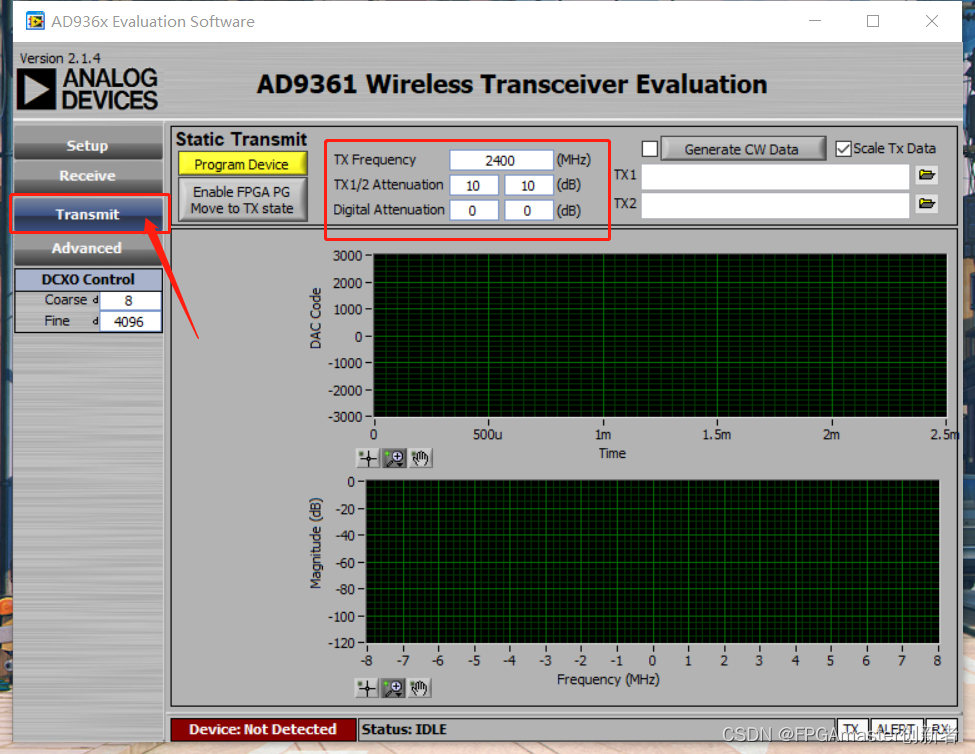The image size is (975, 754).
Task: Click the Generate CW Data button
Action: coord(742,149)
